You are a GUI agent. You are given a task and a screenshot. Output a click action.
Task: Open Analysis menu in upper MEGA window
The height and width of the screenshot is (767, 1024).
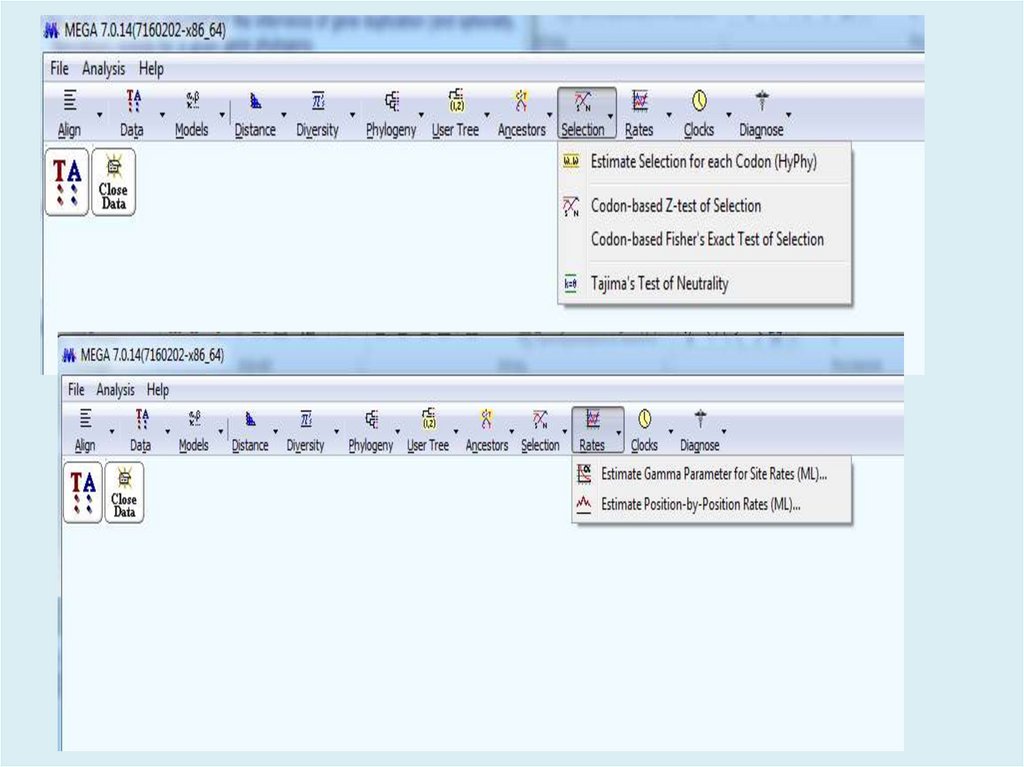coord(103,69)
